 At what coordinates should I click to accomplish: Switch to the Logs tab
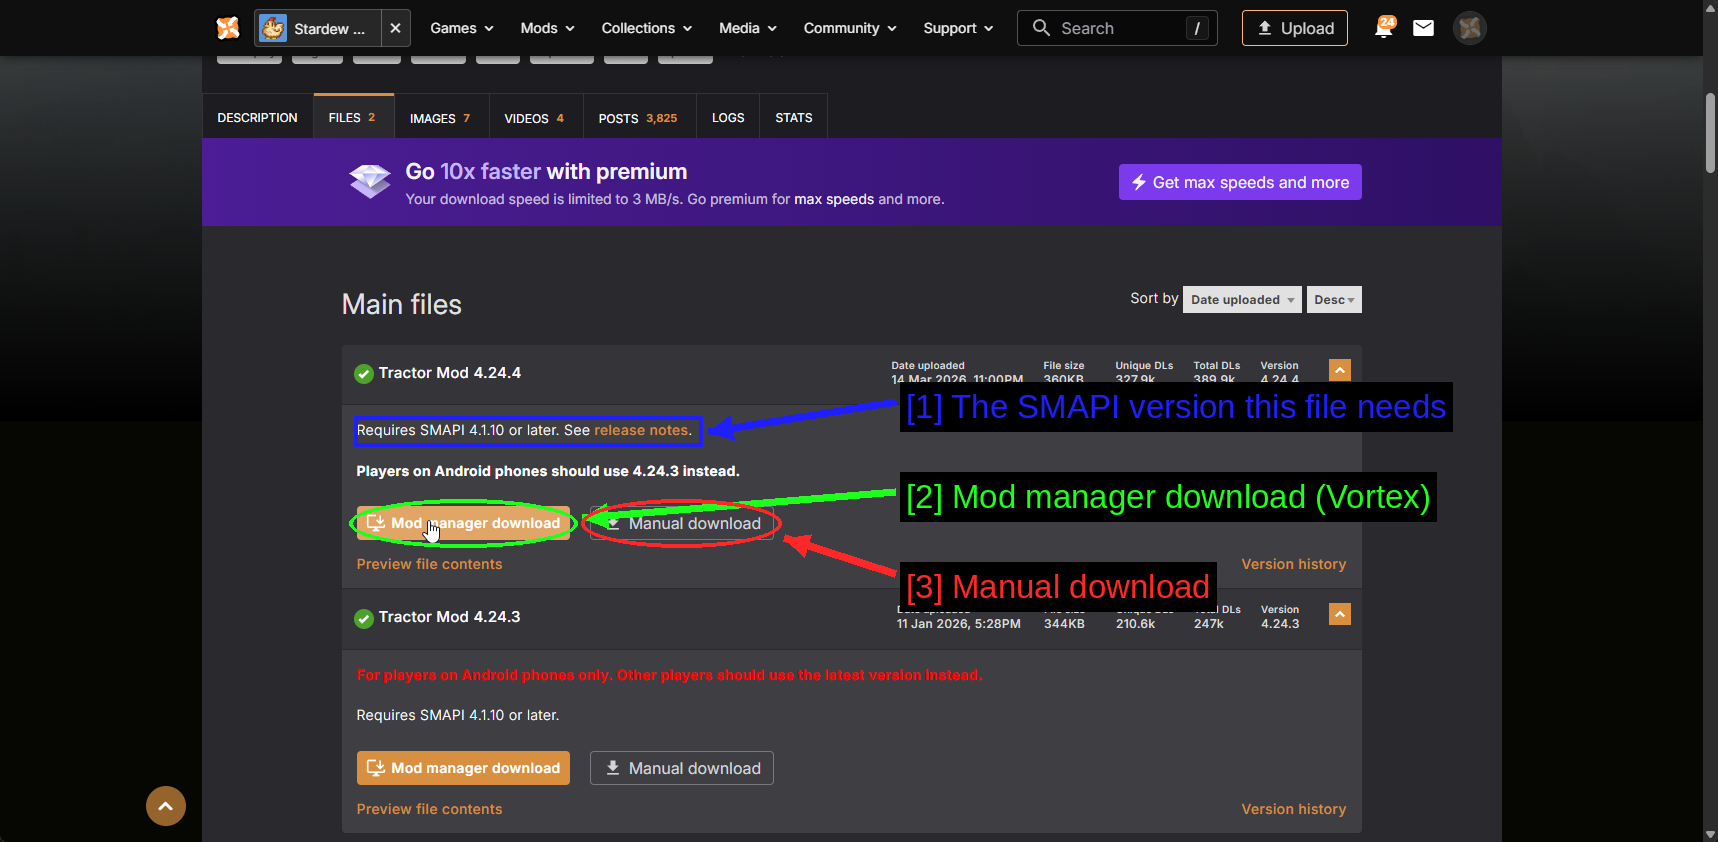[728, 118]
